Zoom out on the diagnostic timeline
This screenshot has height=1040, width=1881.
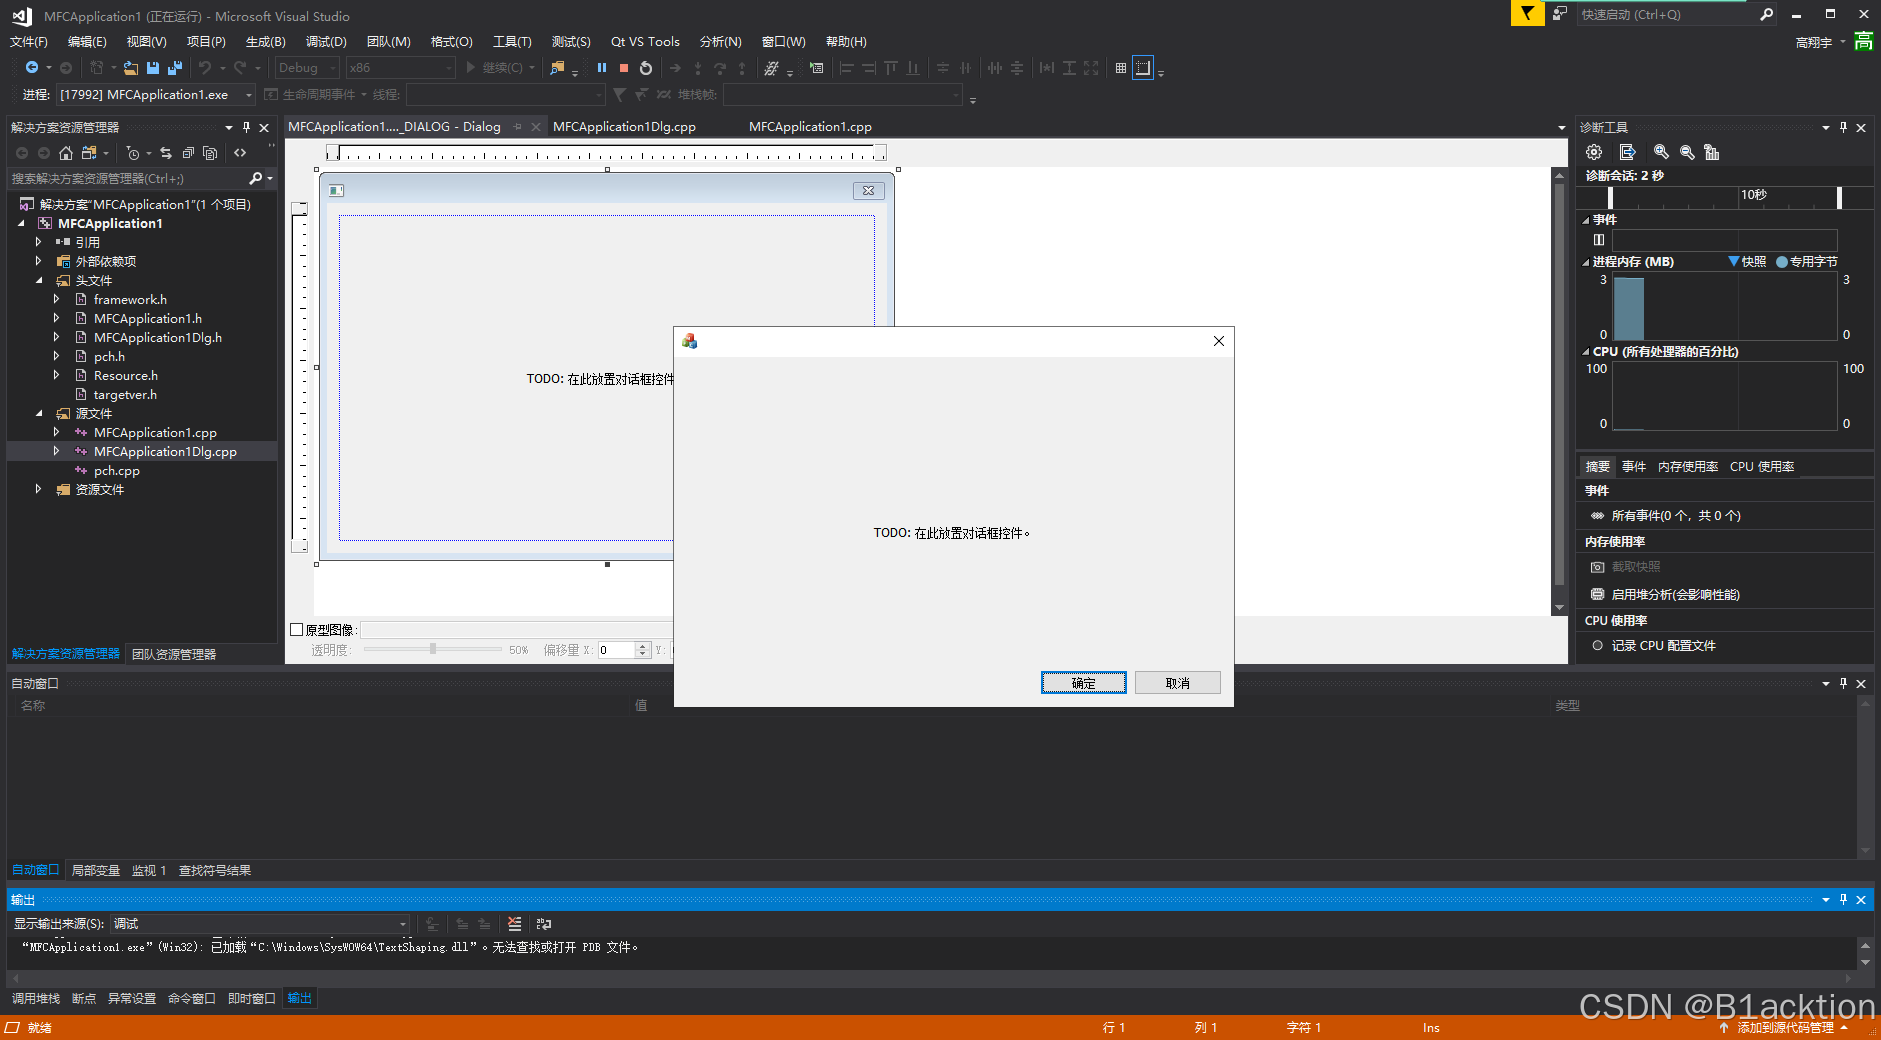(1687, 152)
